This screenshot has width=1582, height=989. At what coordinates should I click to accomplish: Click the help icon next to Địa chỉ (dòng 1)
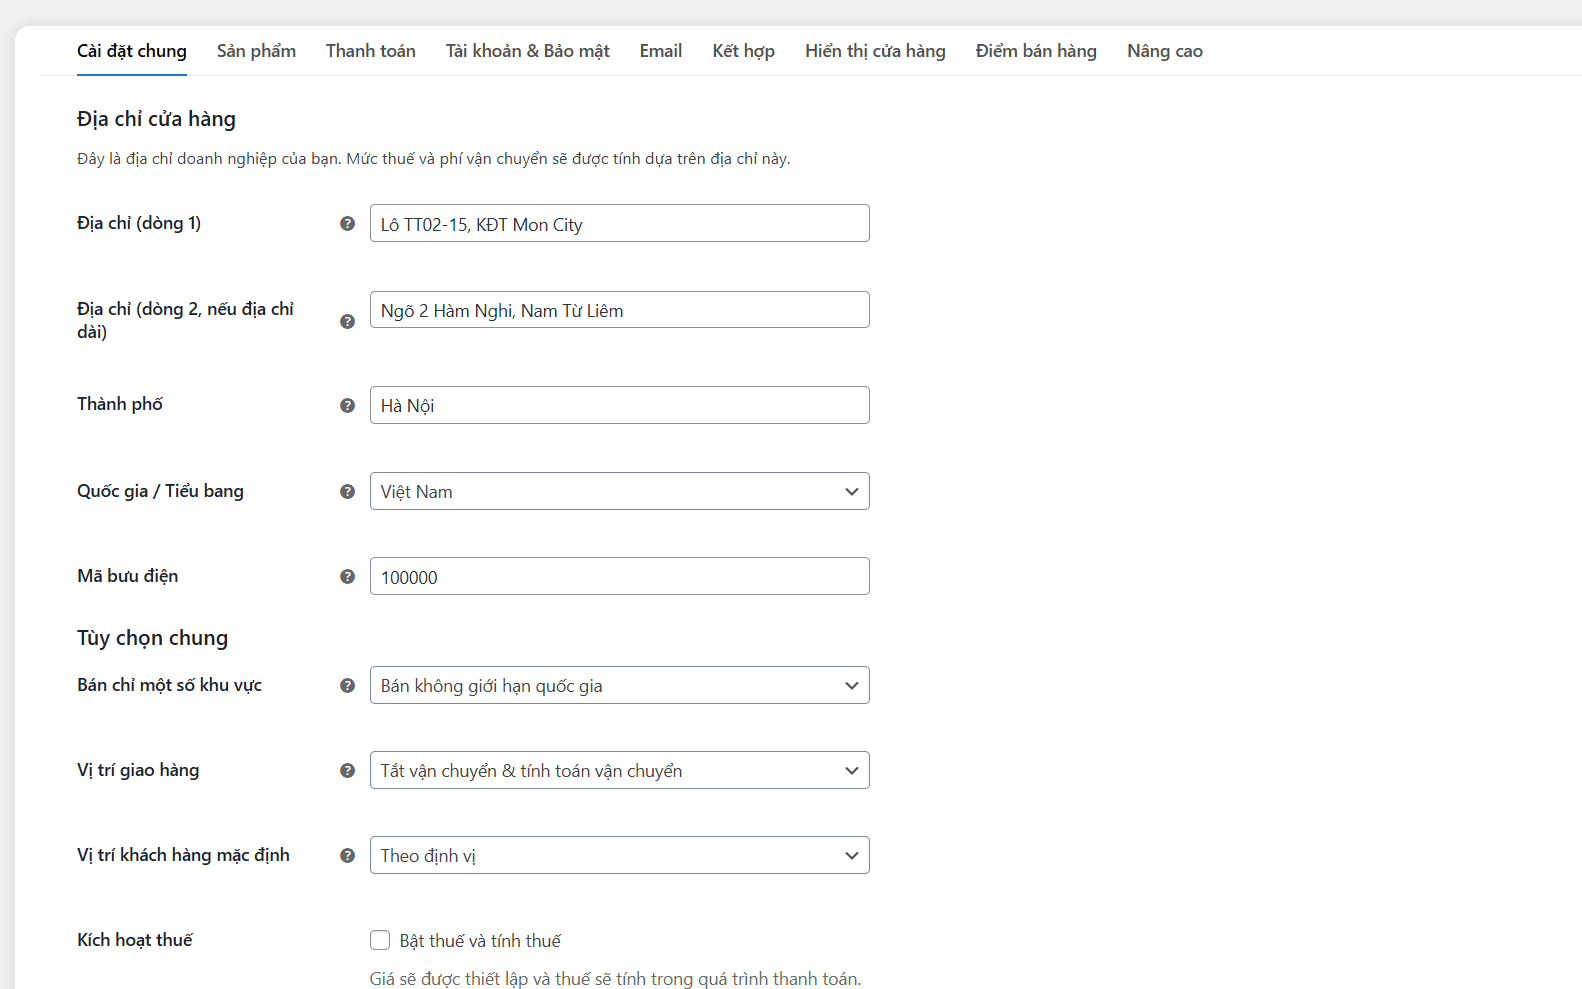coord(347,225)
